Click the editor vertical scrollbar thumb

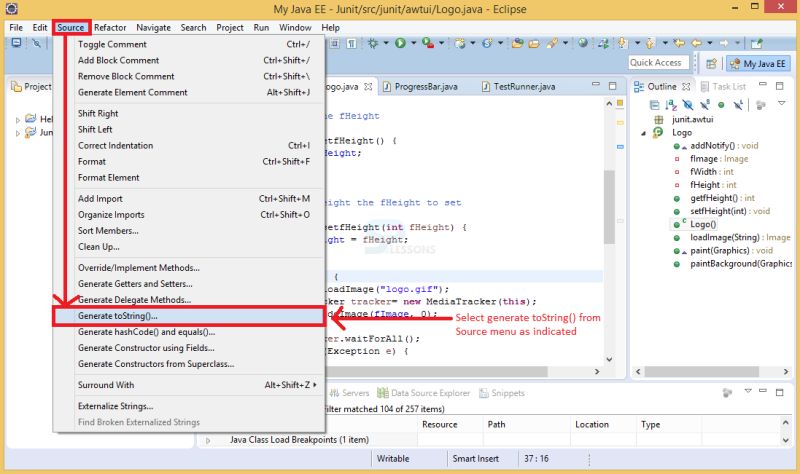[609, 207]
